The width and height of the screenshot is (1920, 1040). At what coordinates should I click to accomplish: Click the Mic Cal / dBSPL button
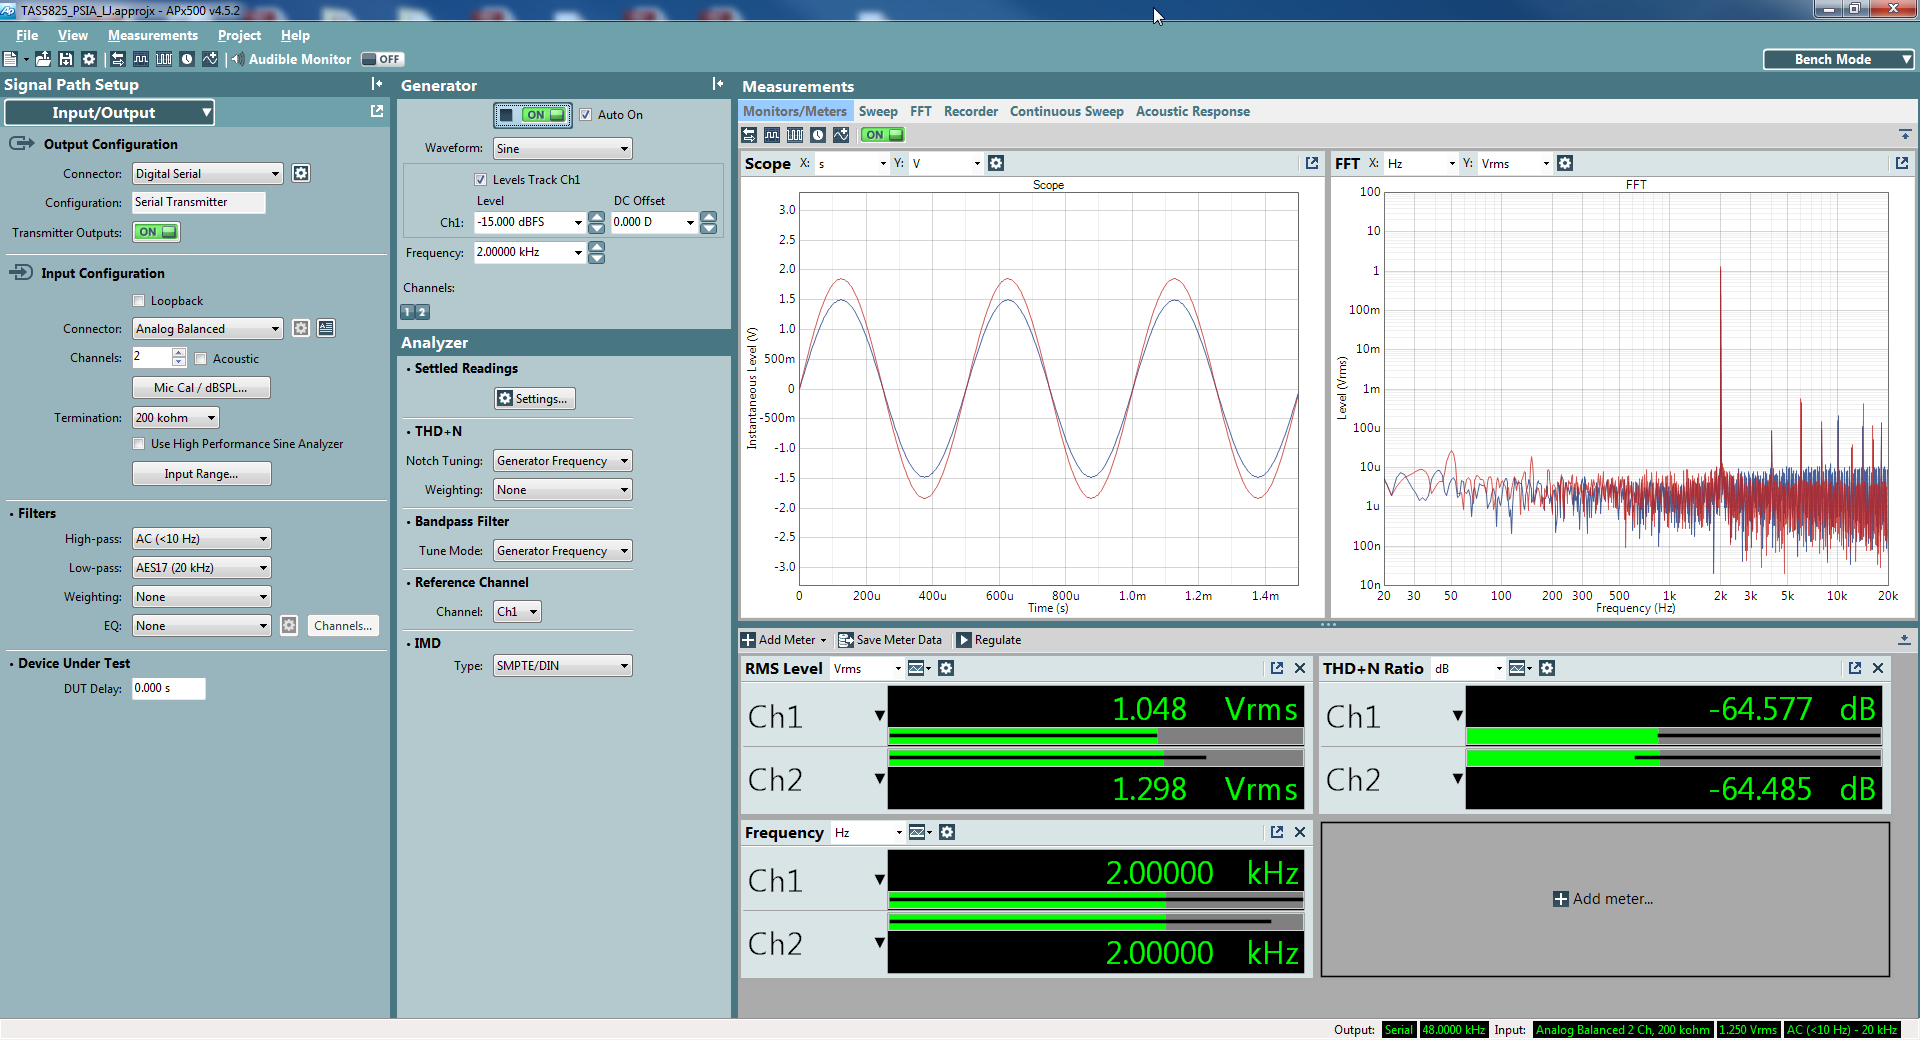(201, 388)
